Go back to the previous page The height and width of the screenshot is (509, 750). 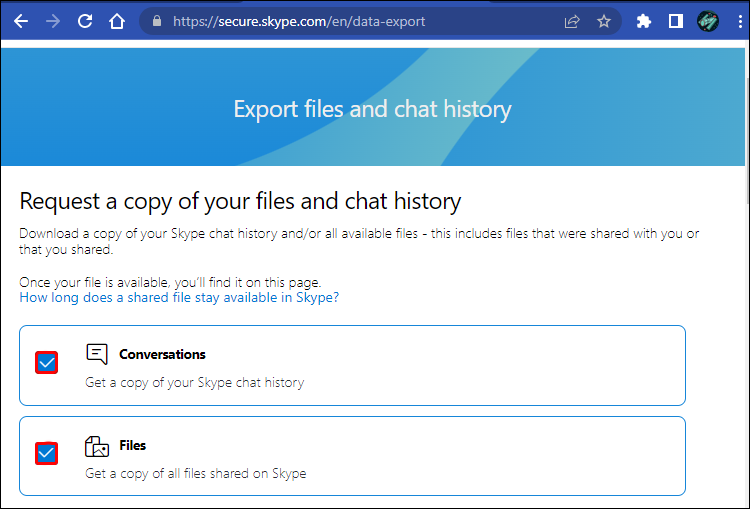(21, 21)
